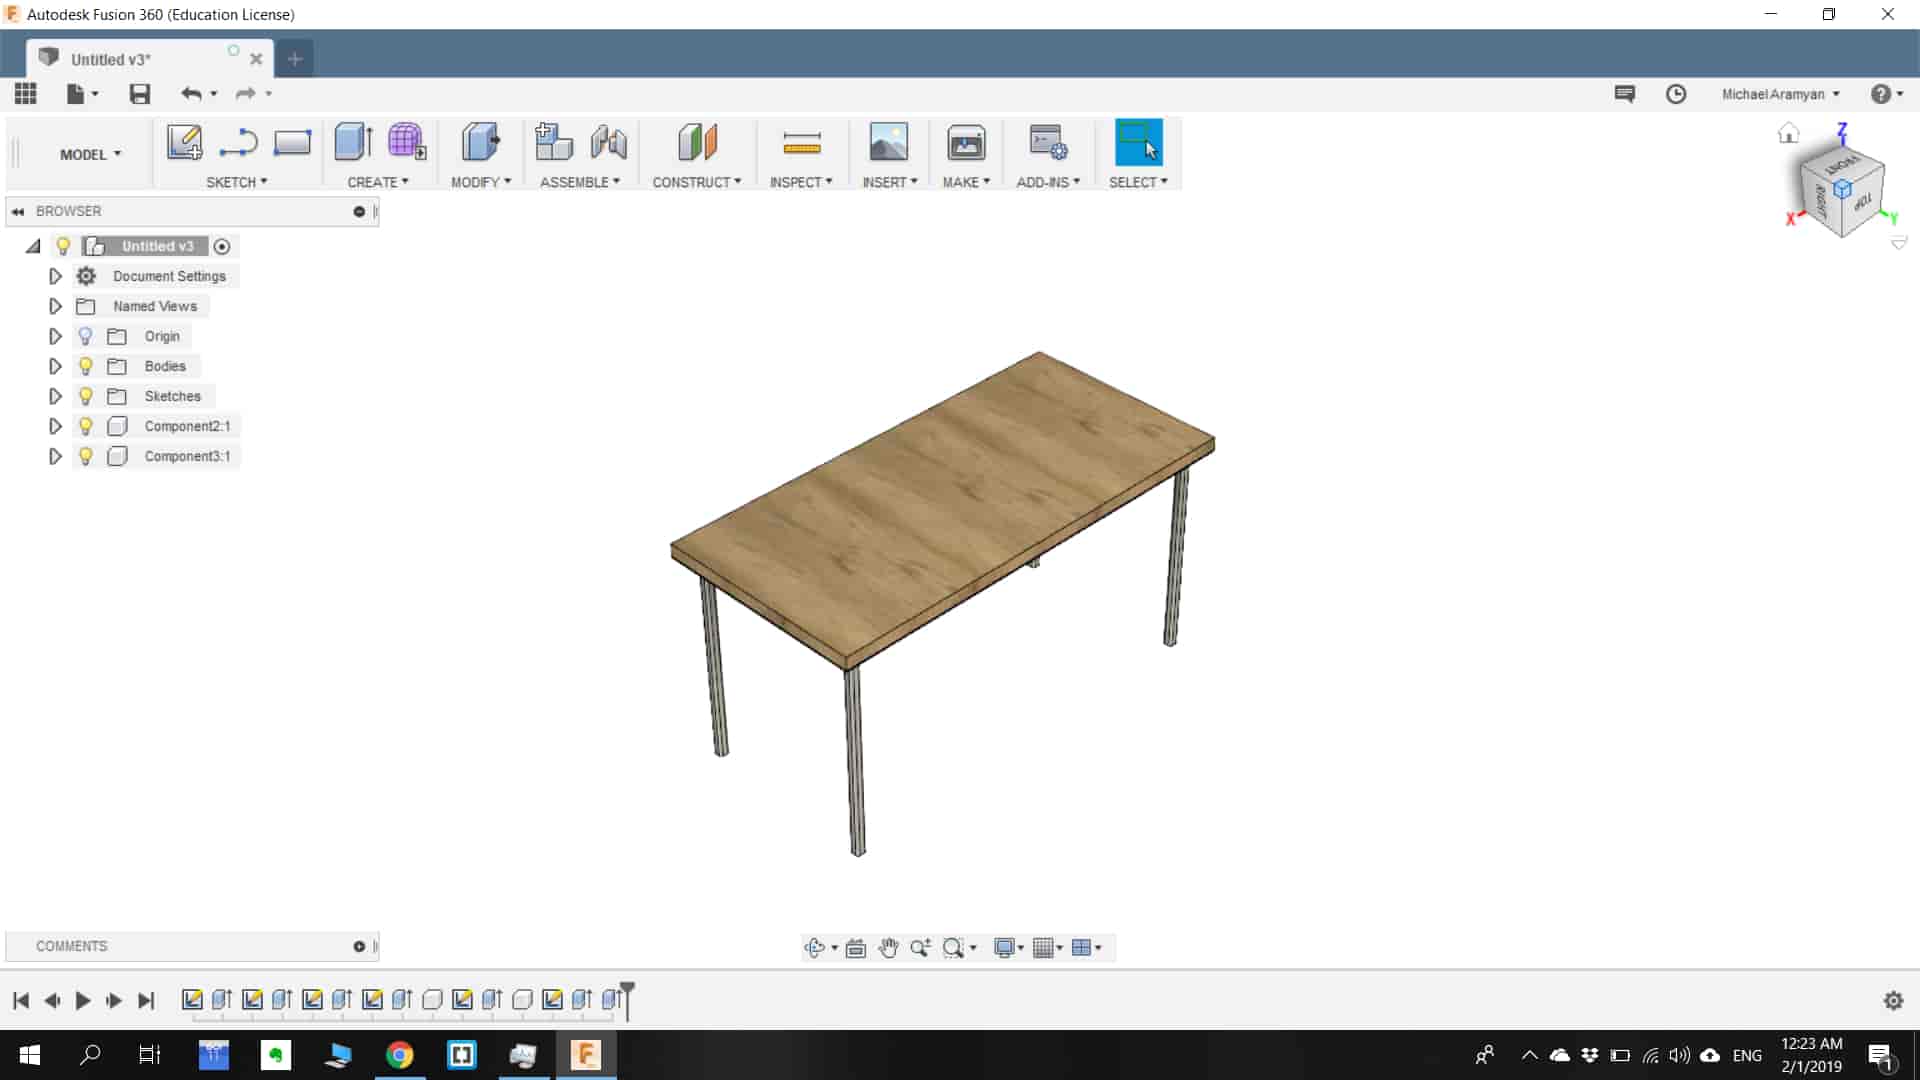
Task: Click the Create Form icon
Action: [x=407, y=143]
